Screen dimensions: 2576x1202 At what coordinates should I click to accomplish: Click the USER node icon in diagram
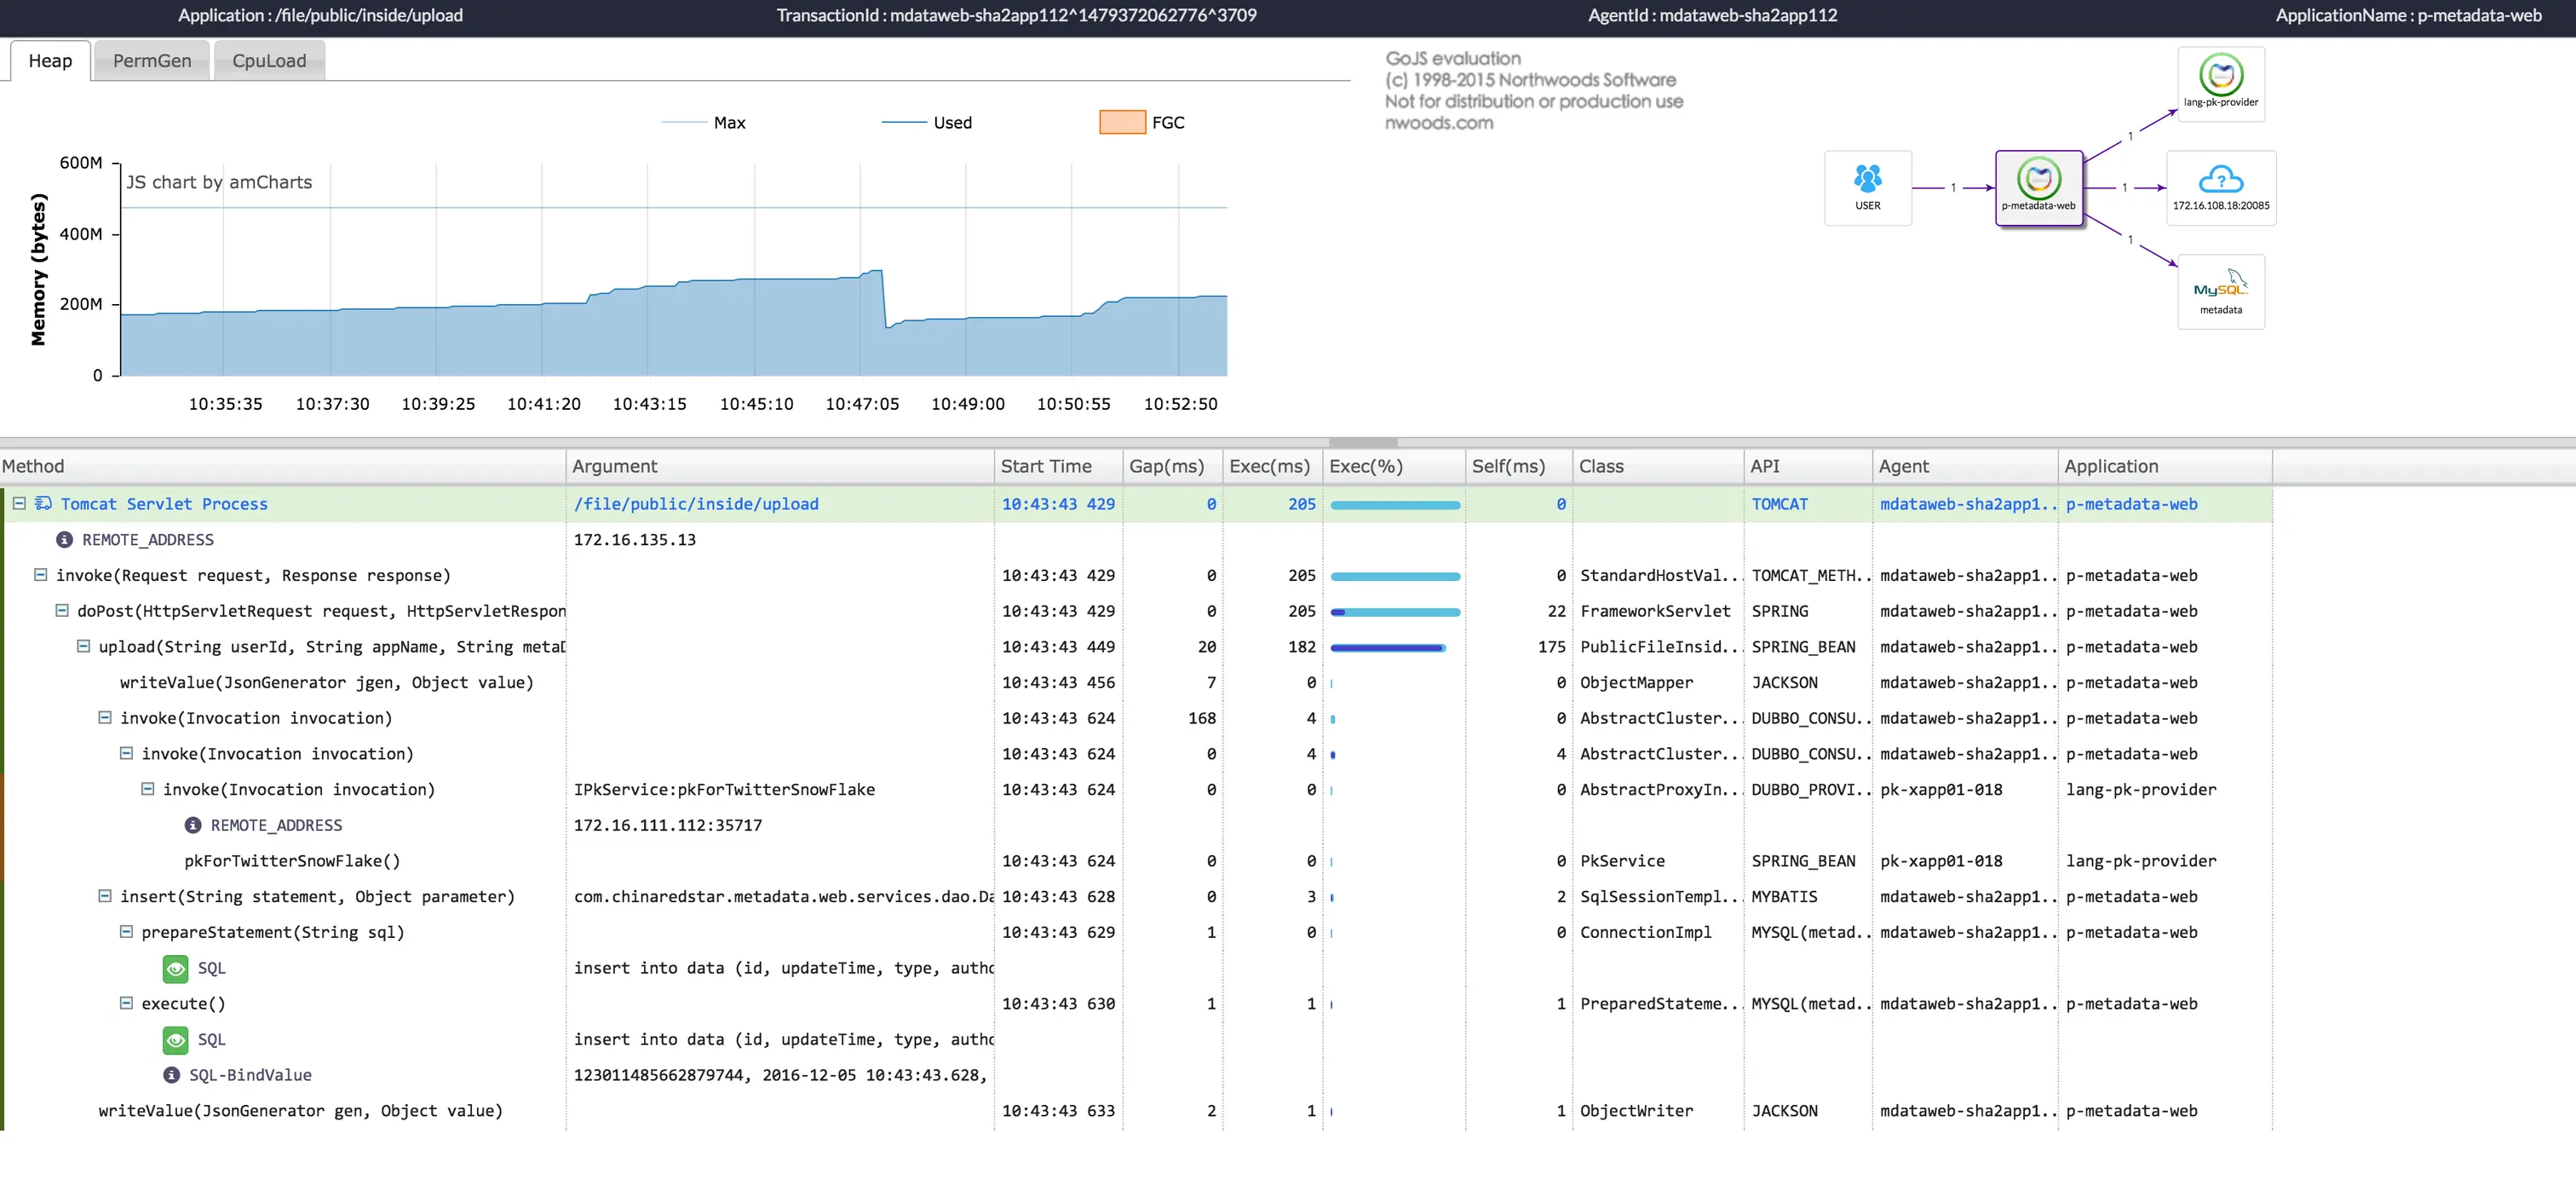pyautogui.click(x=1867, y=179)
